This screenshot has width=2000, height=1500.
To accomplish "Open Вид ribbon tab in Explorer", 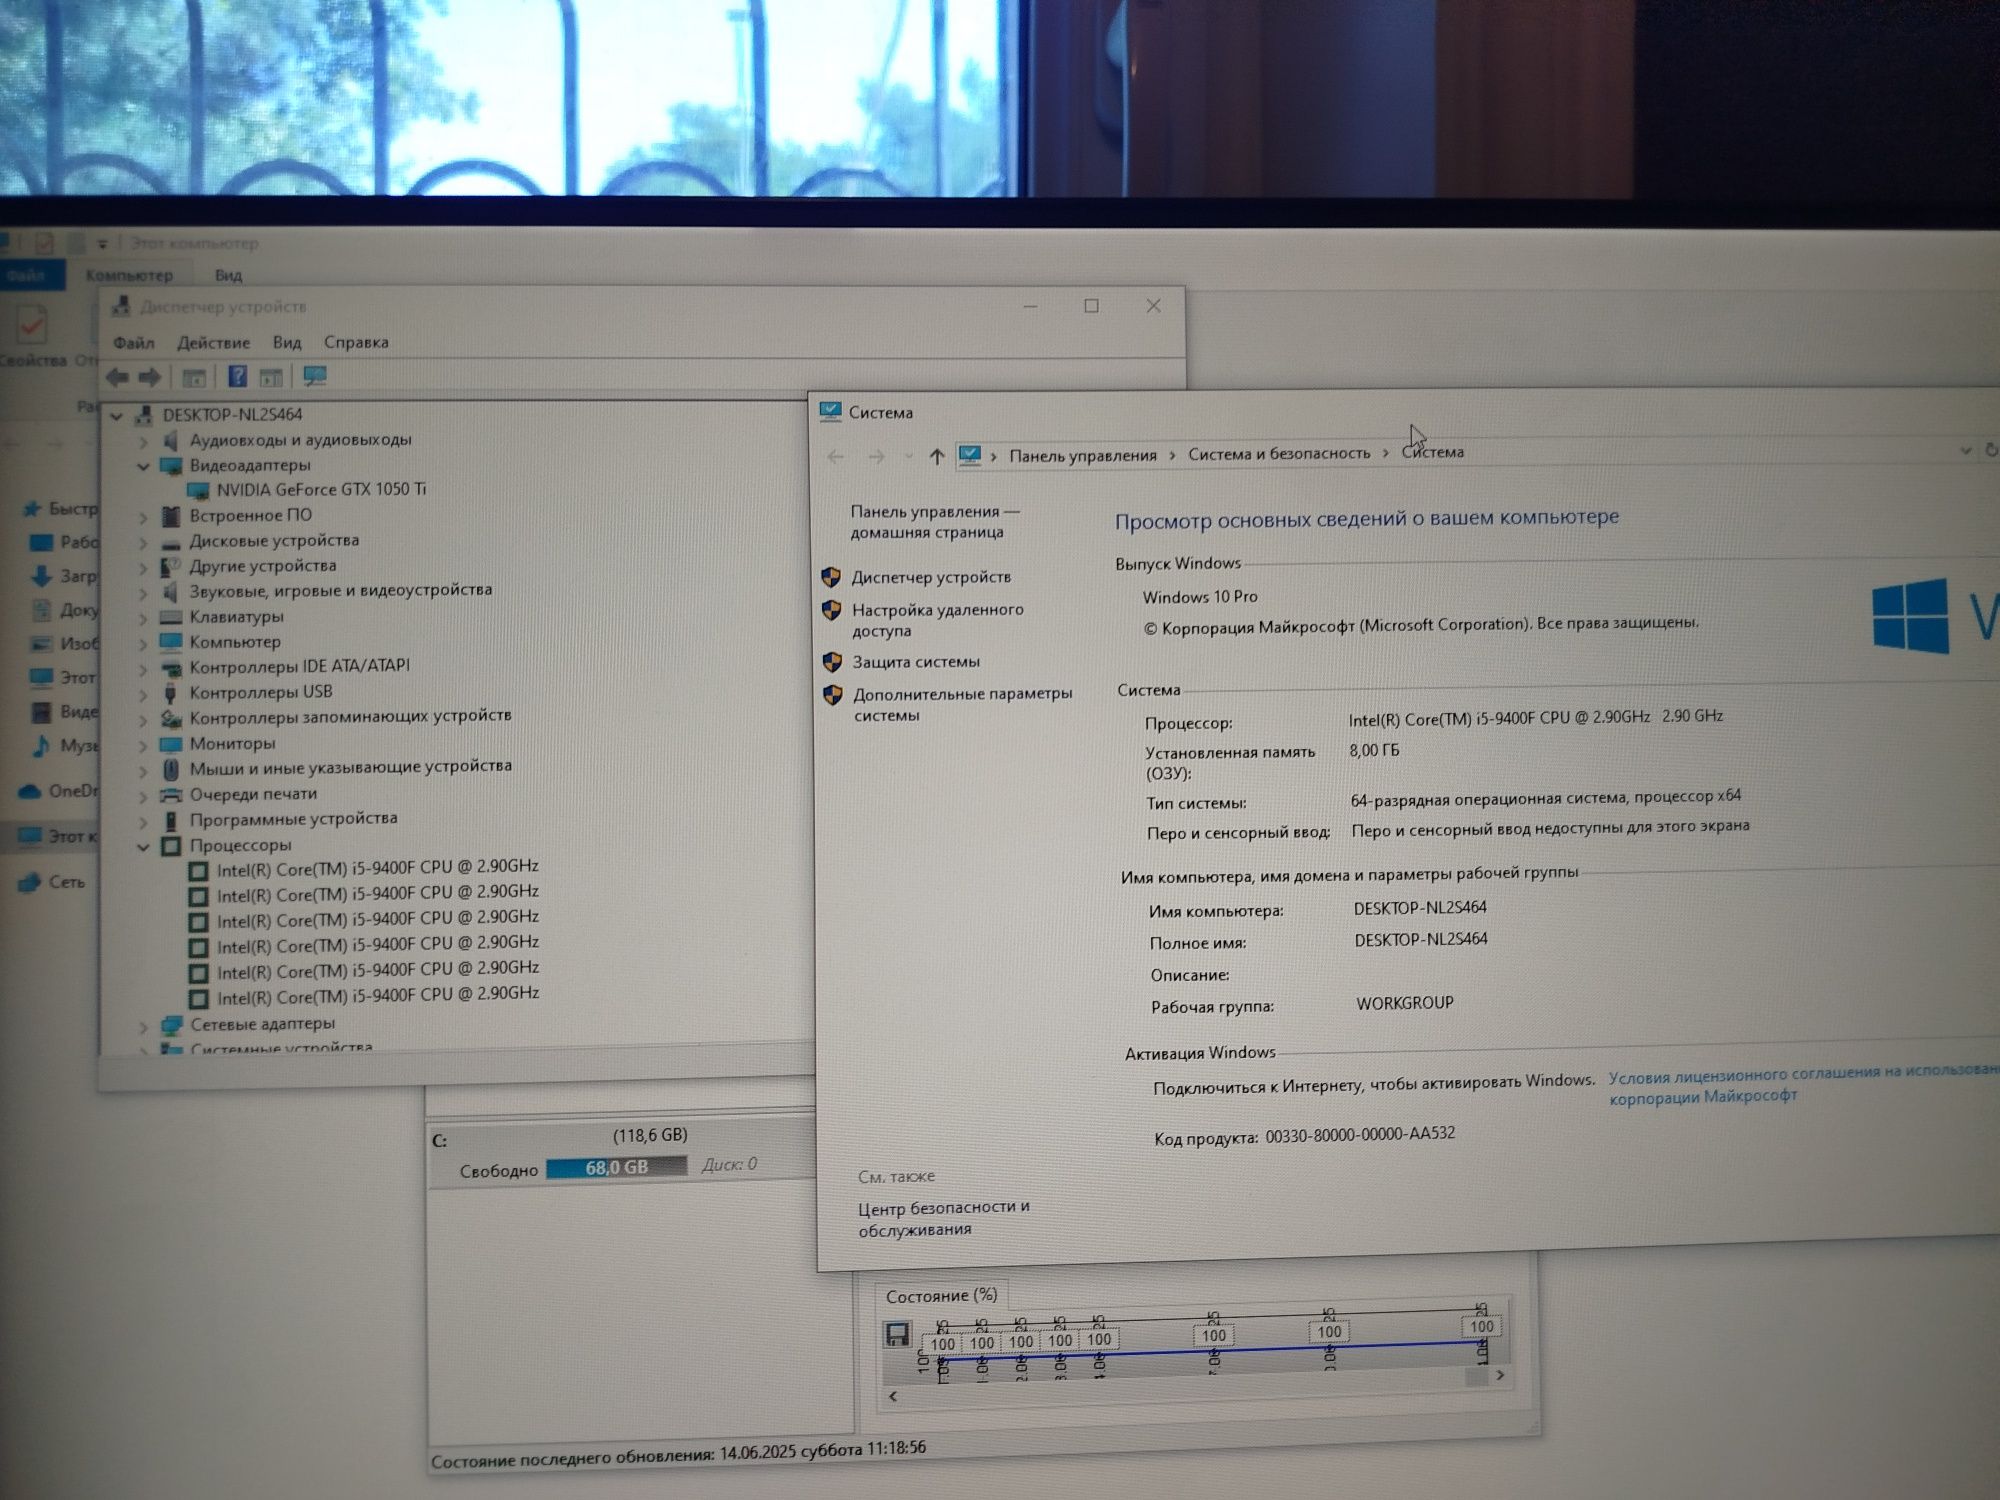I will [228, 275].
